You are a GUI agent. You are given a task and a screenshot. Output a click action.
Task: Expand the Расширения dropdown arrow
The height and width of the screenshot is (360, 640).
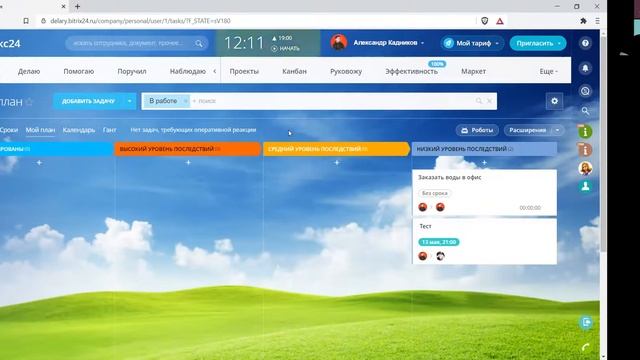(x=557, y=130)
